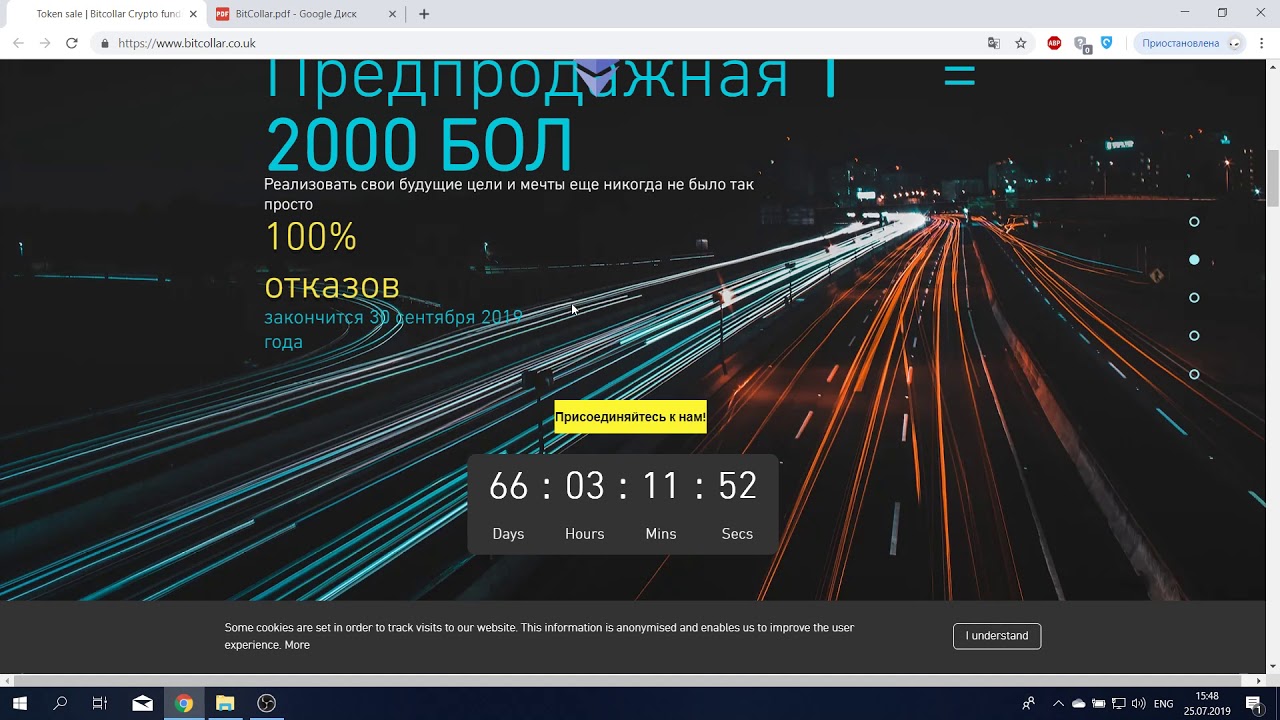Open Windows taskbar search
The image size is (1280, 720).
pos(60,703)
